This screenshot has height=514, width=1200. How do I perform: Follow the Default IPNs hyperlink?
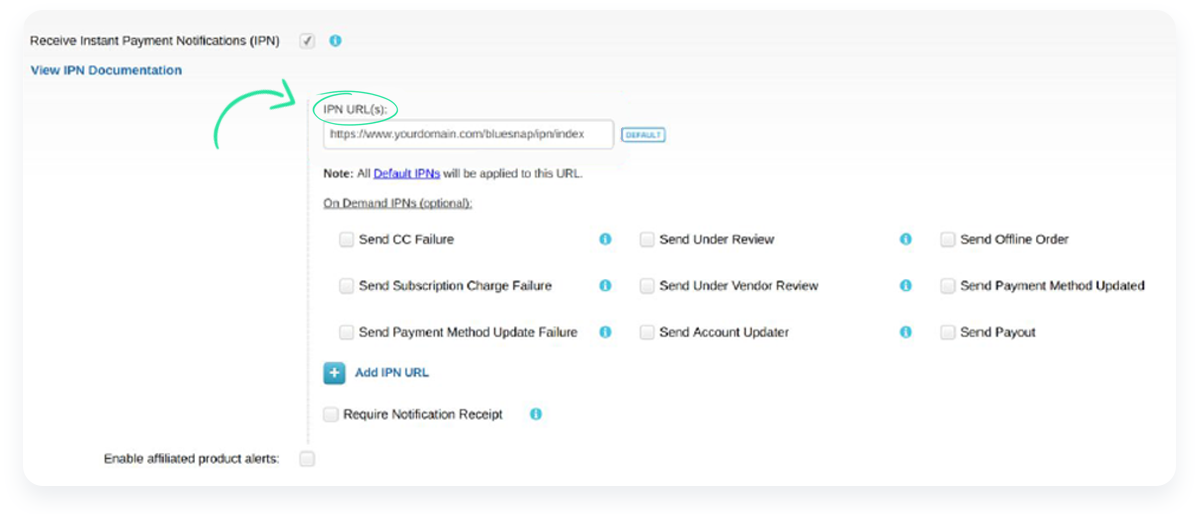[407, 173]
